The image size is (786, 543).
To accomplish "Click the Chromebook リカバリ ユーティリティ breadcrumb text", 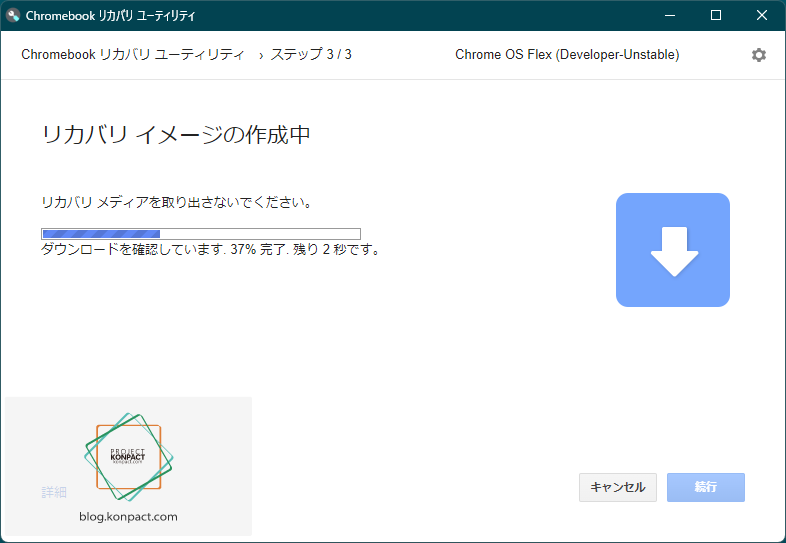I will (133, 54).
